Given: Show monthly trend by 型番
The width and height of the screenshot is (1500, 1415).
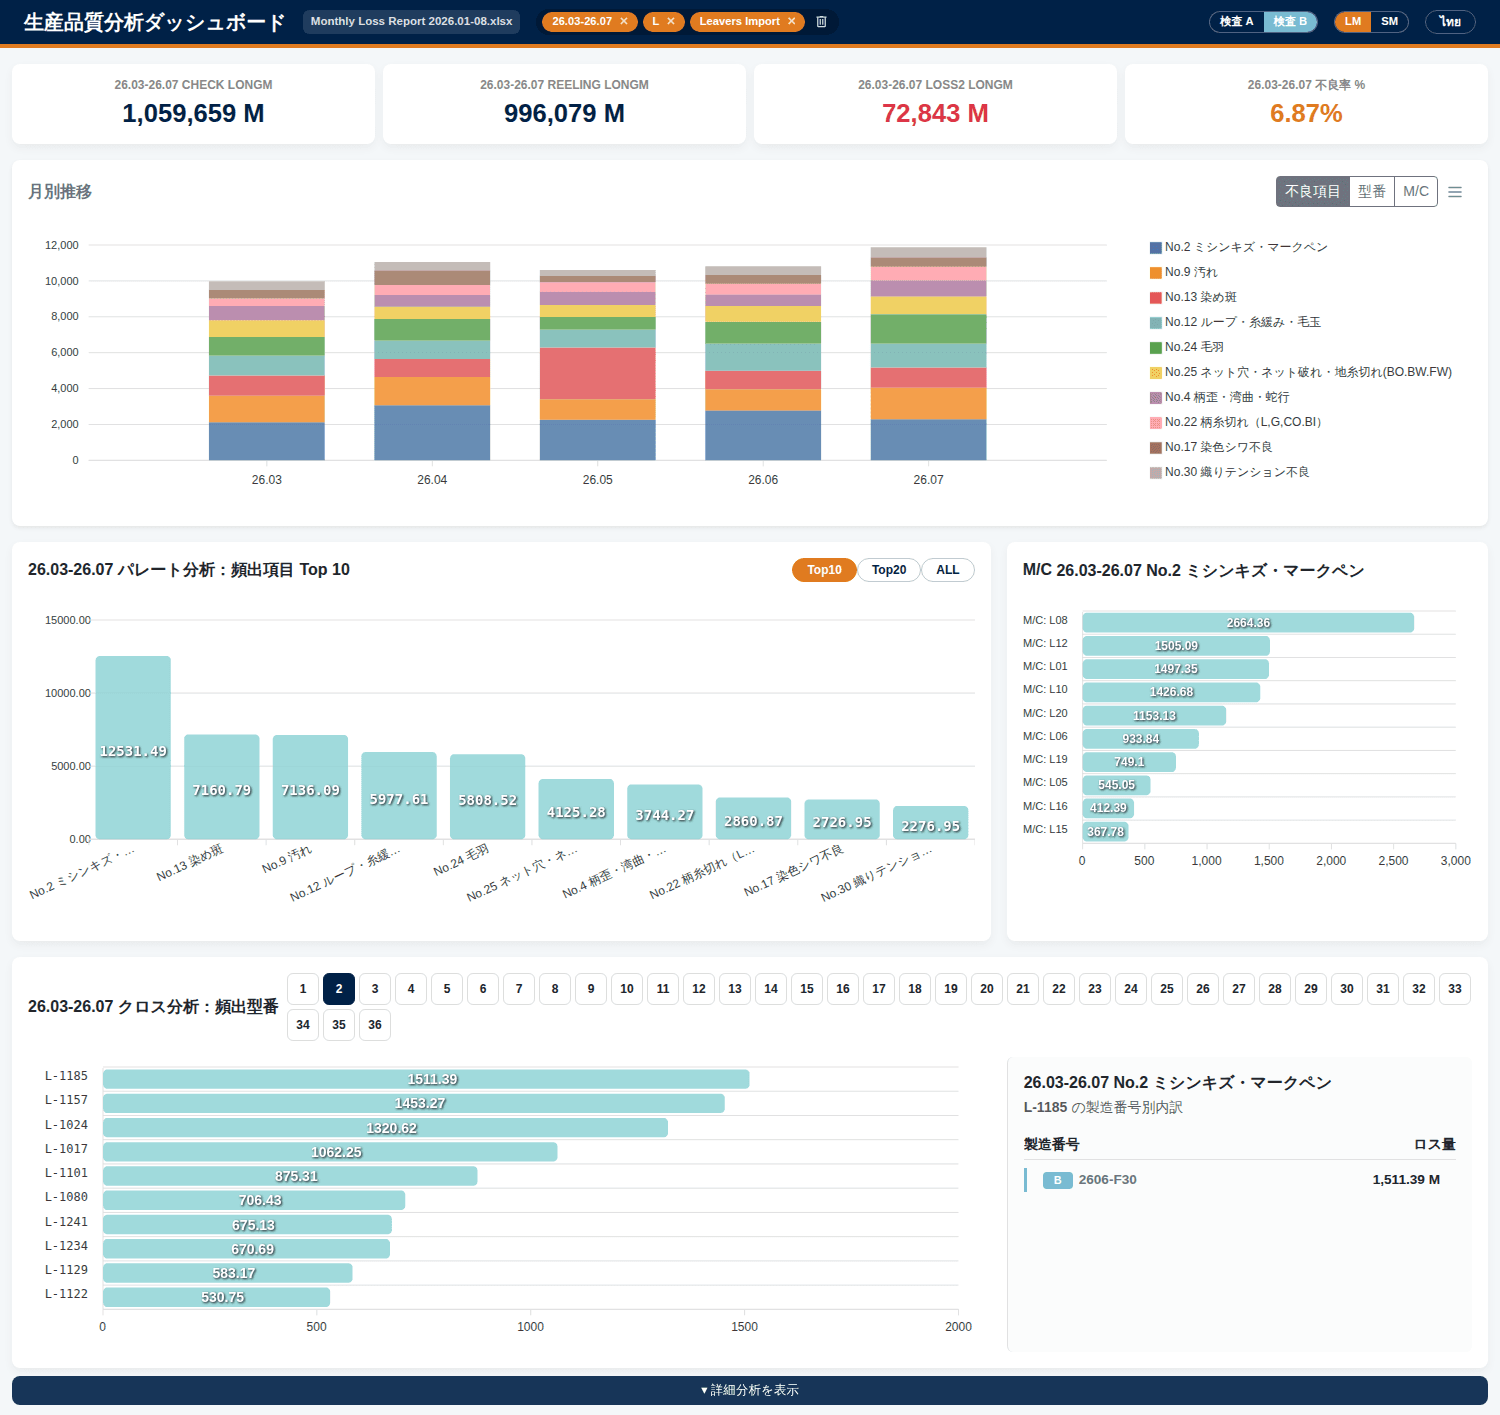Looking at the screenshot, I should pos(1372,191).
